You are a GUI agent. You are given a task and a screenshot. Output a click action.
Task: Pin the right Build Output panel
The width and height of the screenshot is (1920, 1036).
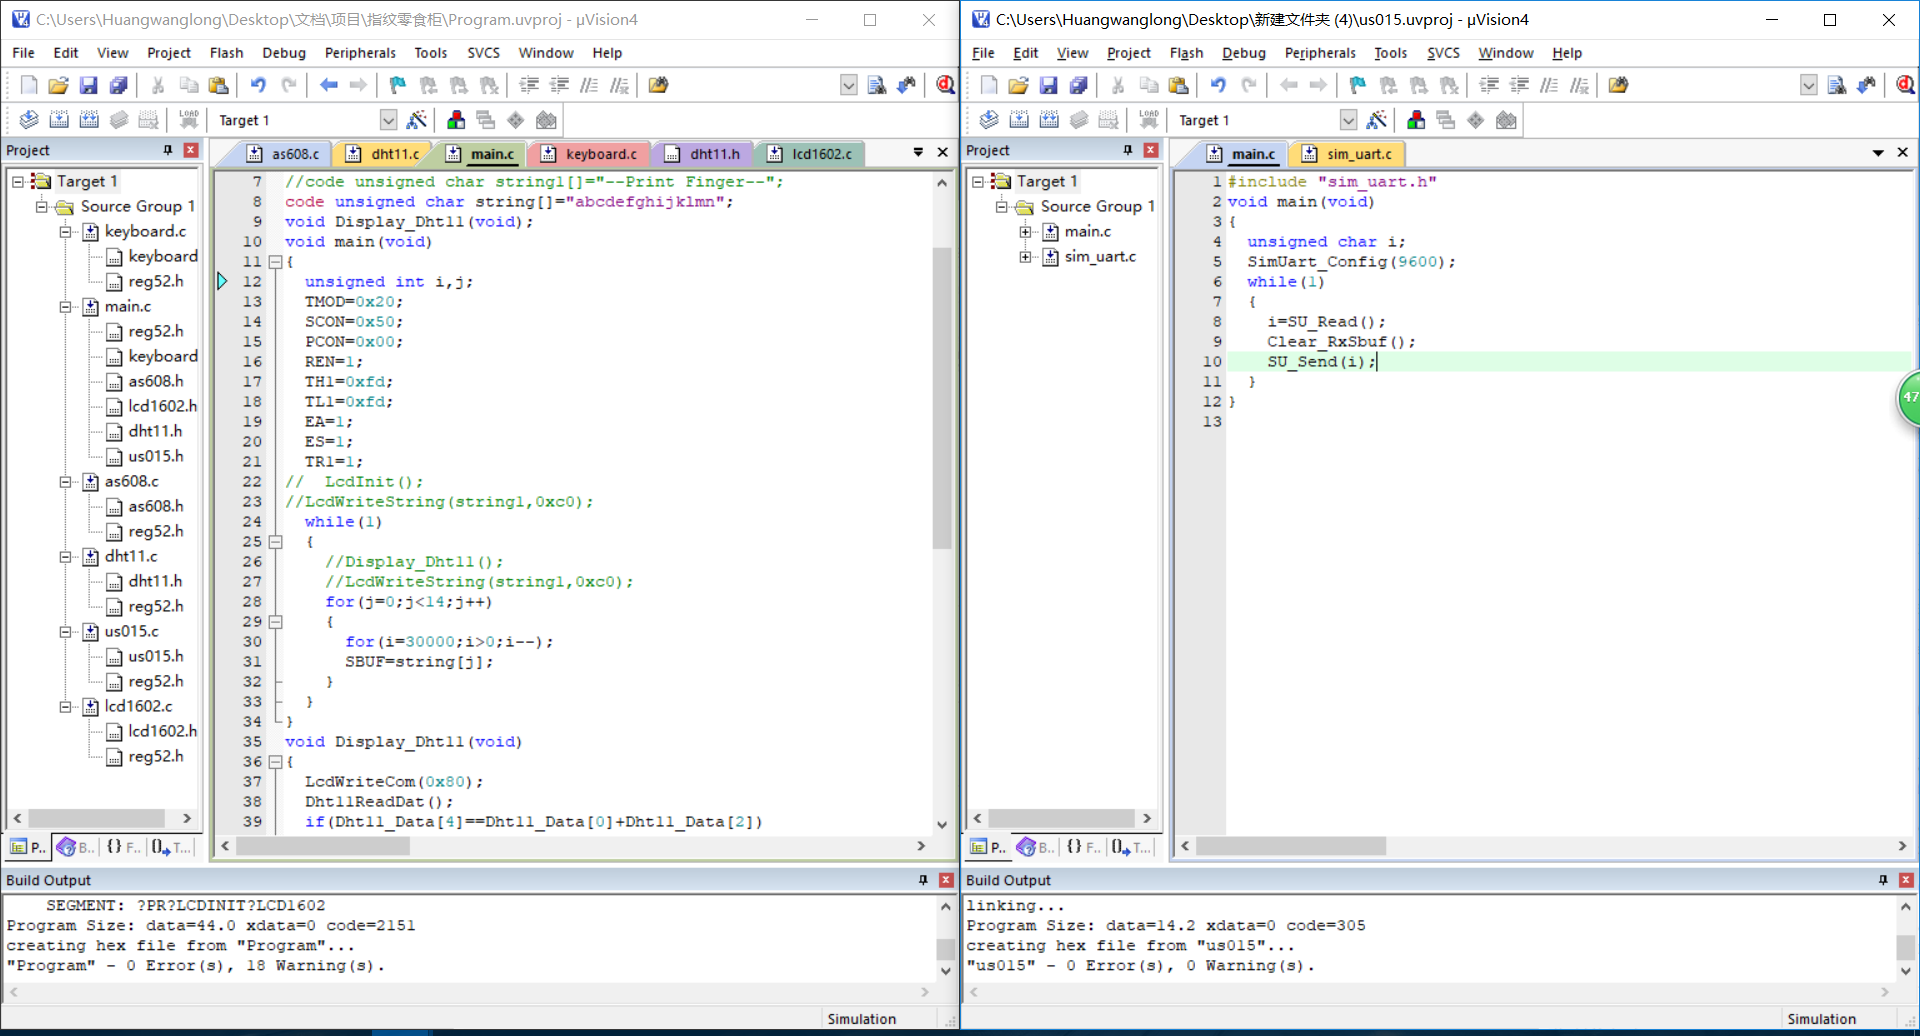point(1883,880)
